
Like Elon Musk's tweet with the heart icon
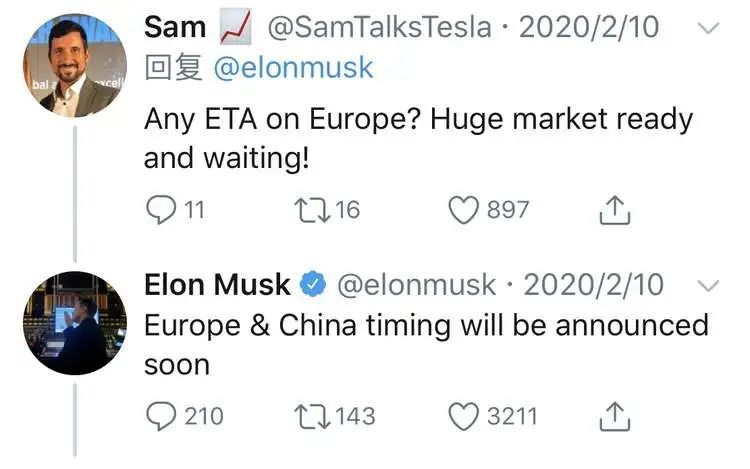click(463, 416)
